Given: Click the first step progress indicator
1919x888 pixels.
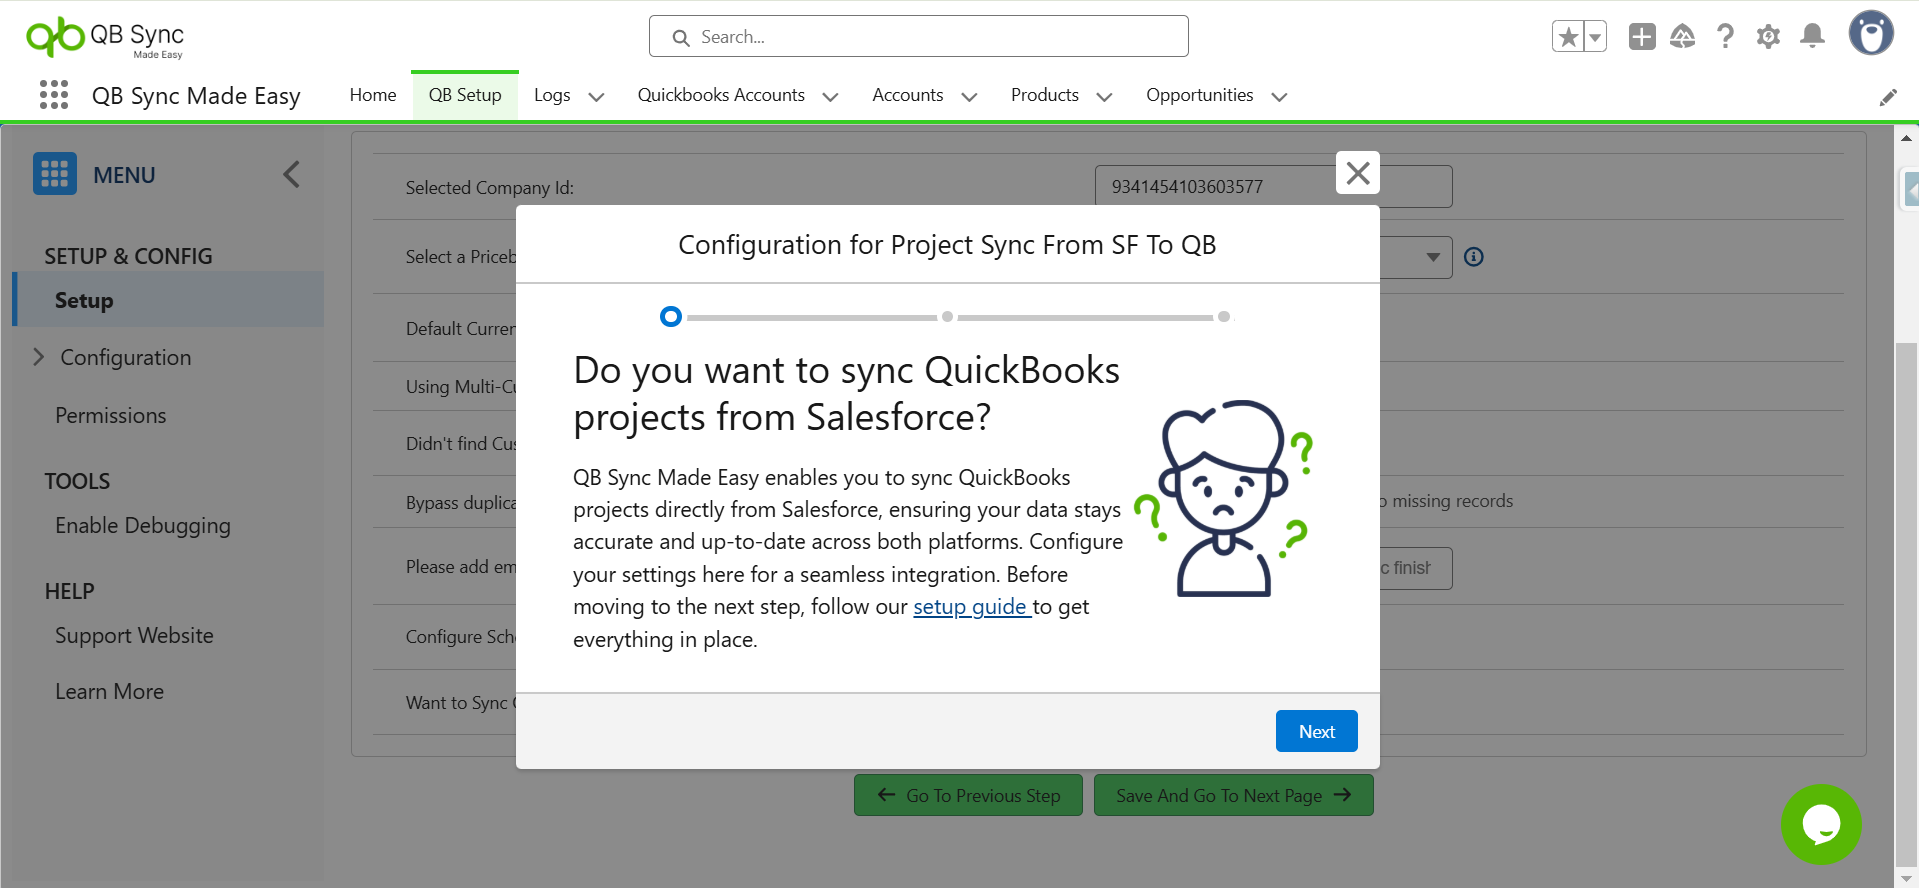Looking at the screenshot, I should click(671, 317).
